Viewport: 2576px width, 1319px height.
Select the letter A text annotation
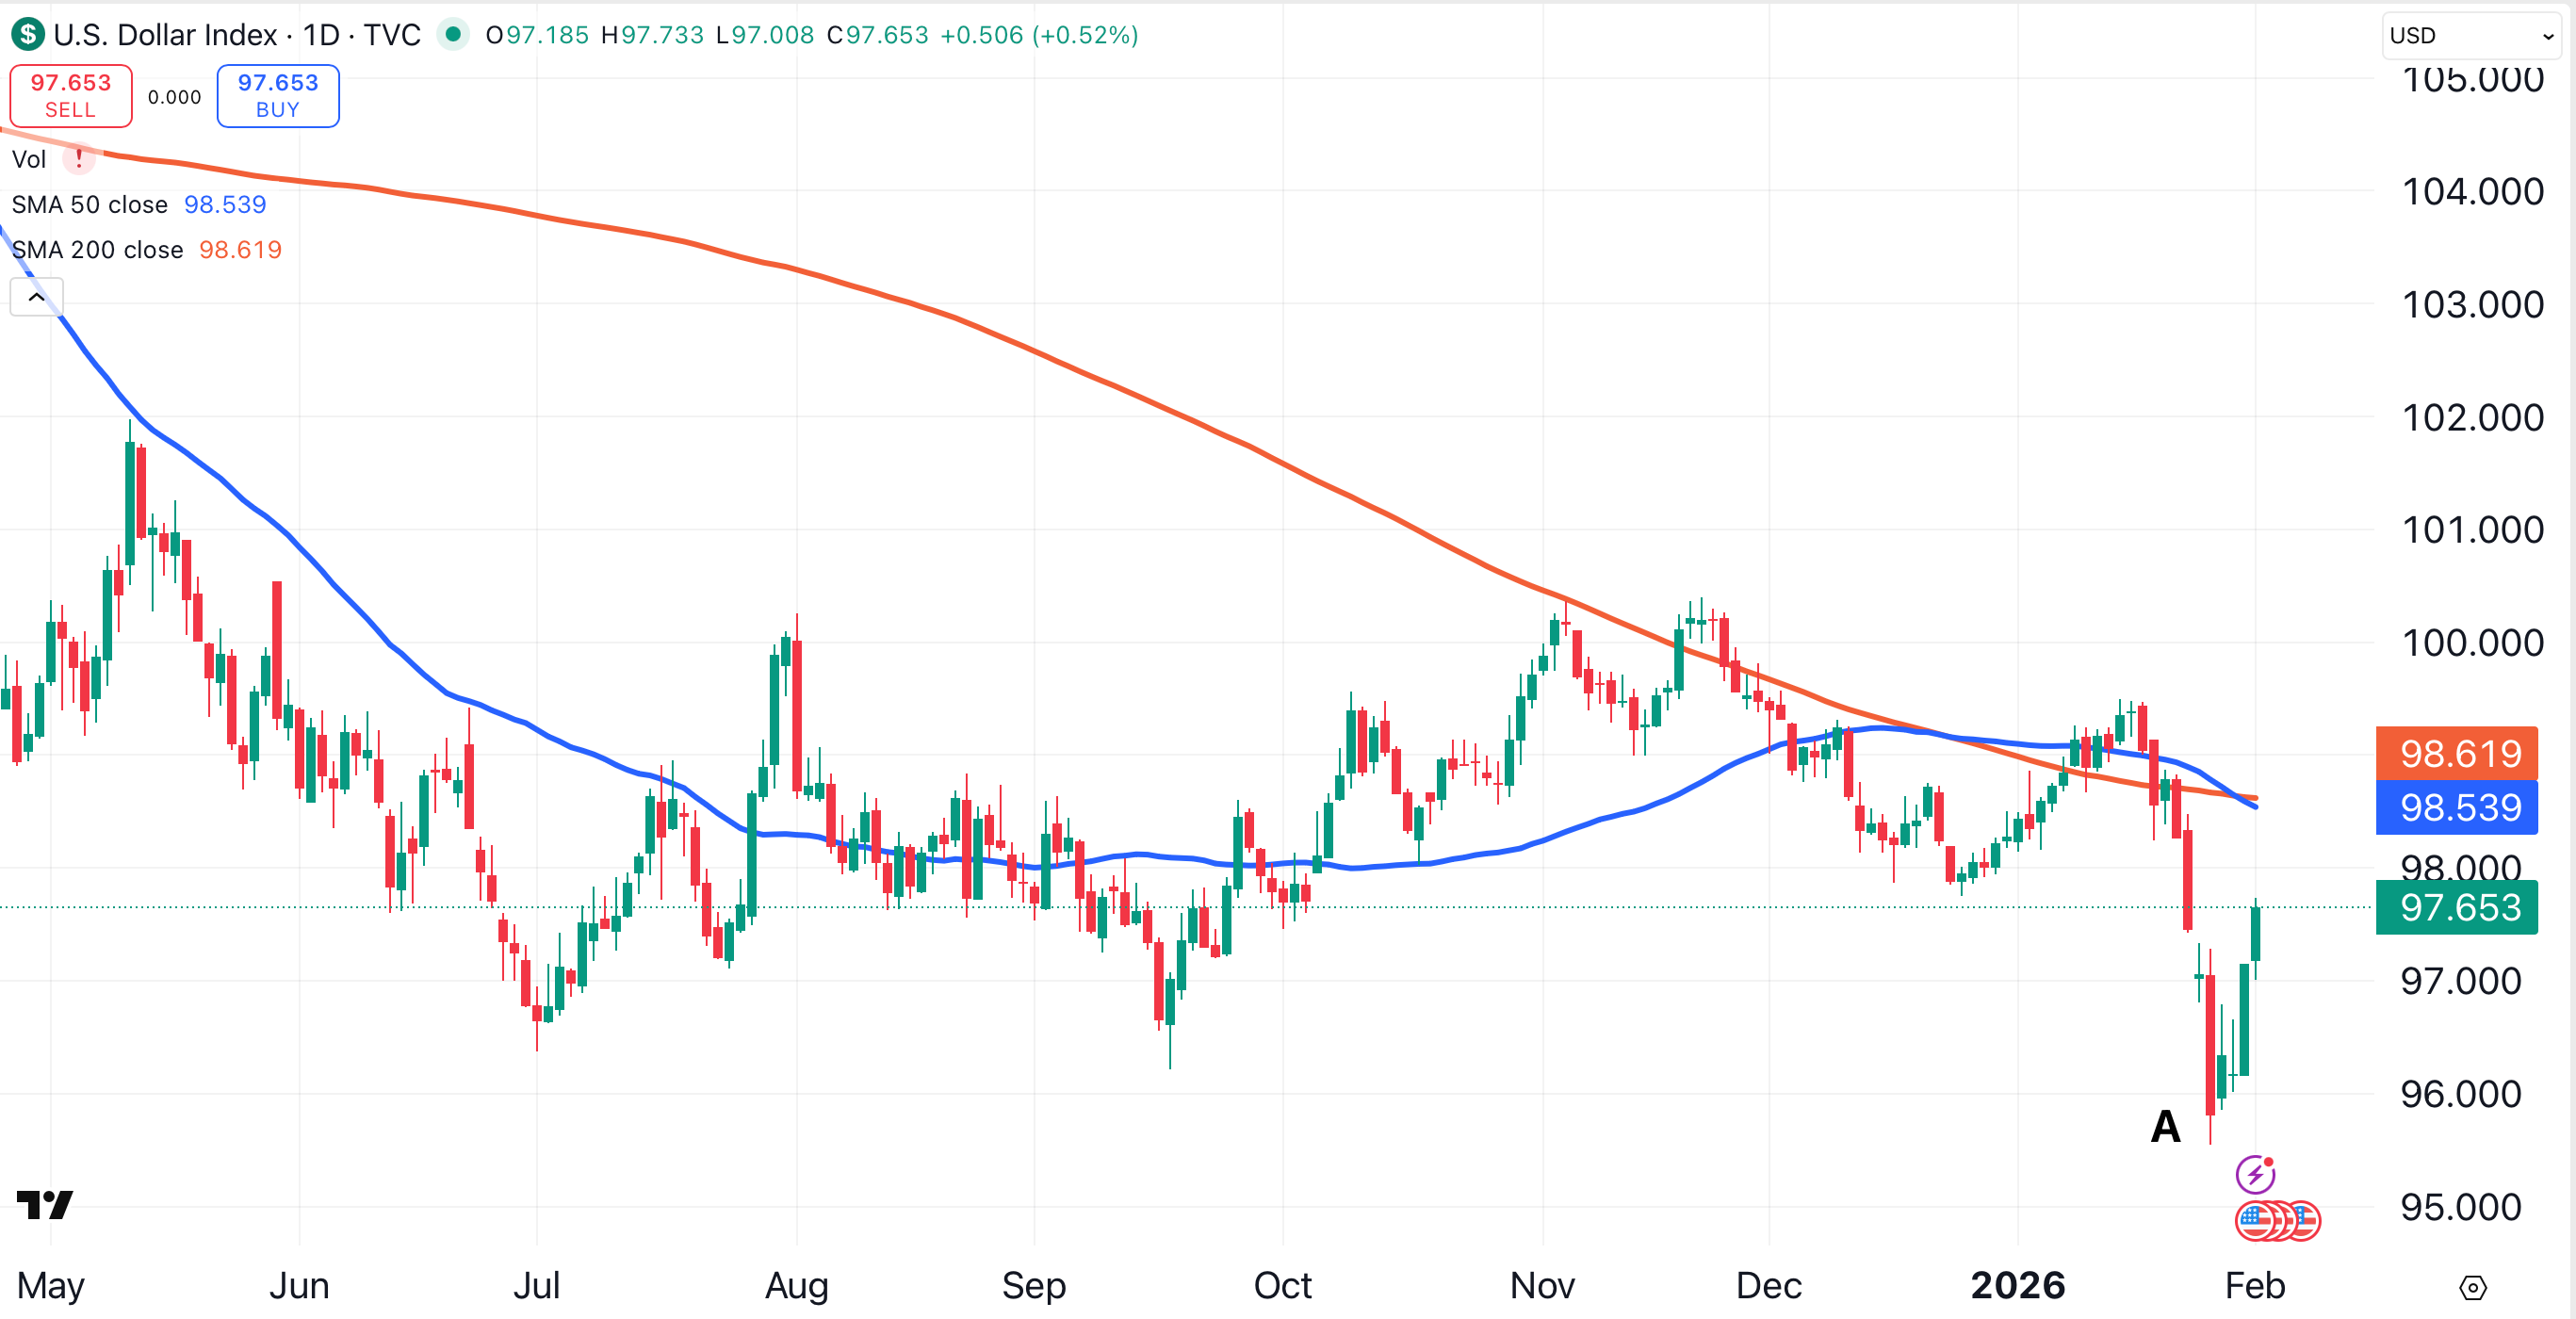[2165, 1127]
